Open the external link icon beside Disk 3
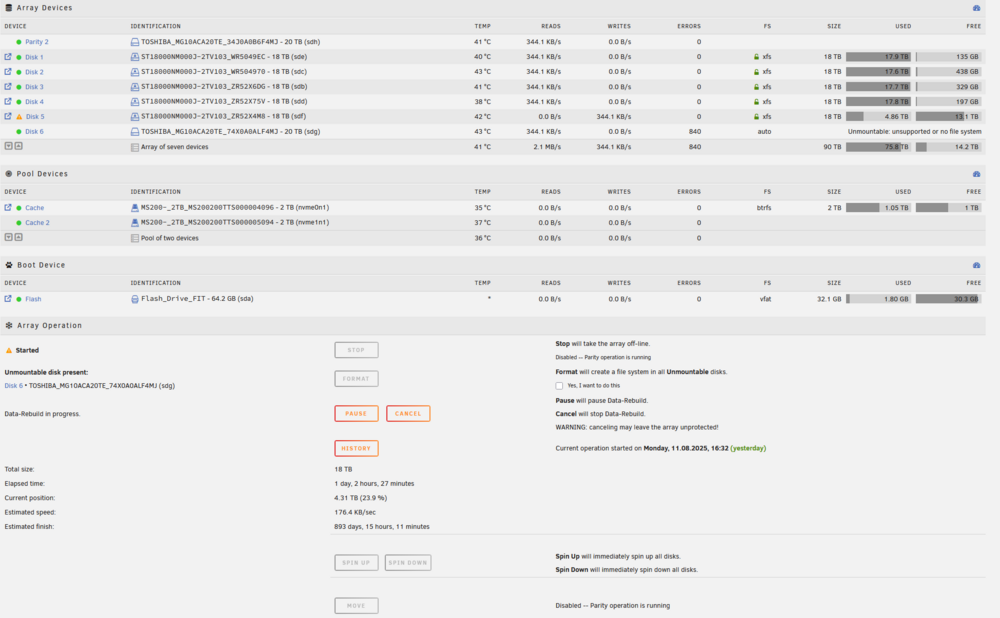 [8, 87]
